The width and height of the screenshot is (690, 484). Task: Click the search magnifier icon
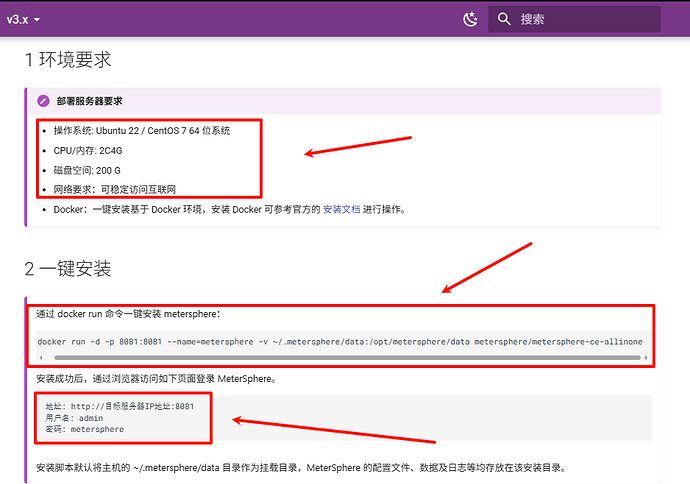pos(504,19)
